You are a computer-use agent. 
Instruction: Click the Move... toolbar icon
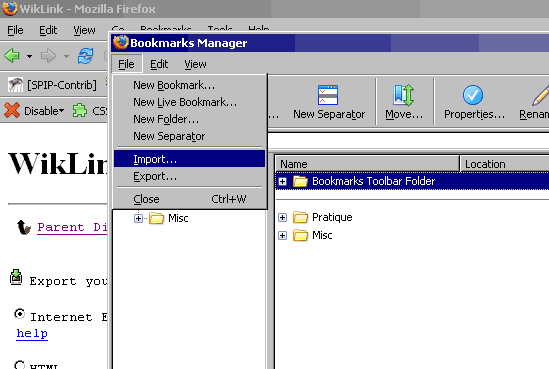click(x=404, y=102)
